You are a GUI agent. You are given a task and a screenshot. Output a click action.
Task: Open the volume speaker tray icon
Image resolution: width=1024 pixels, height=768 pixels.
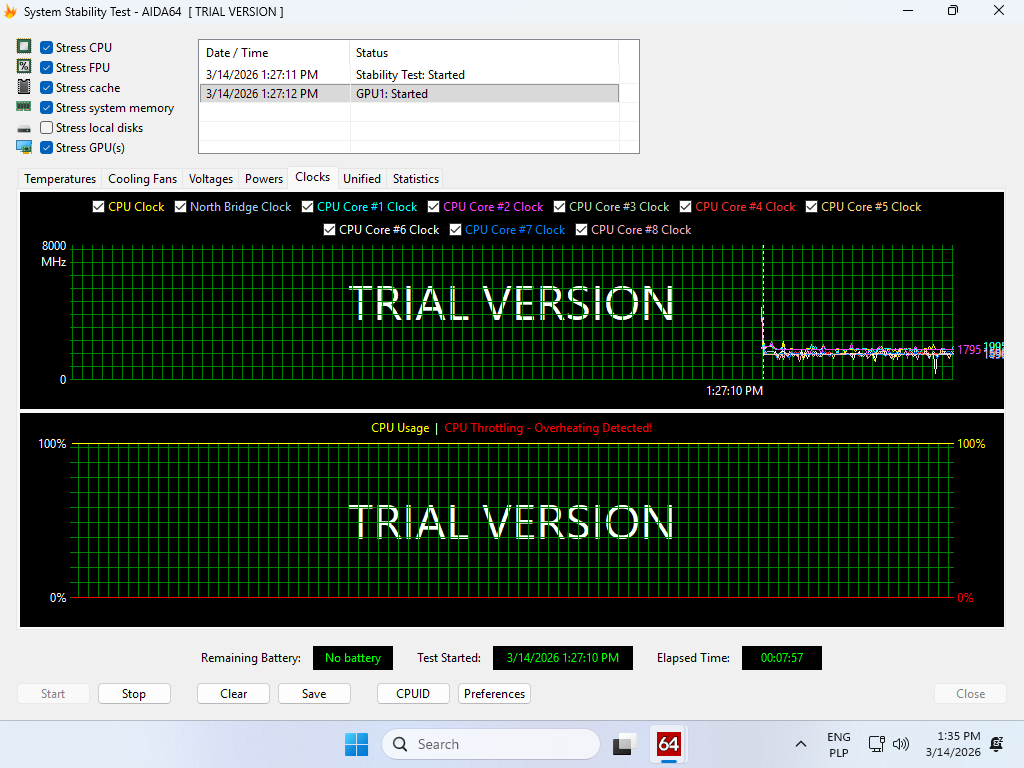(x=901, y=744)
